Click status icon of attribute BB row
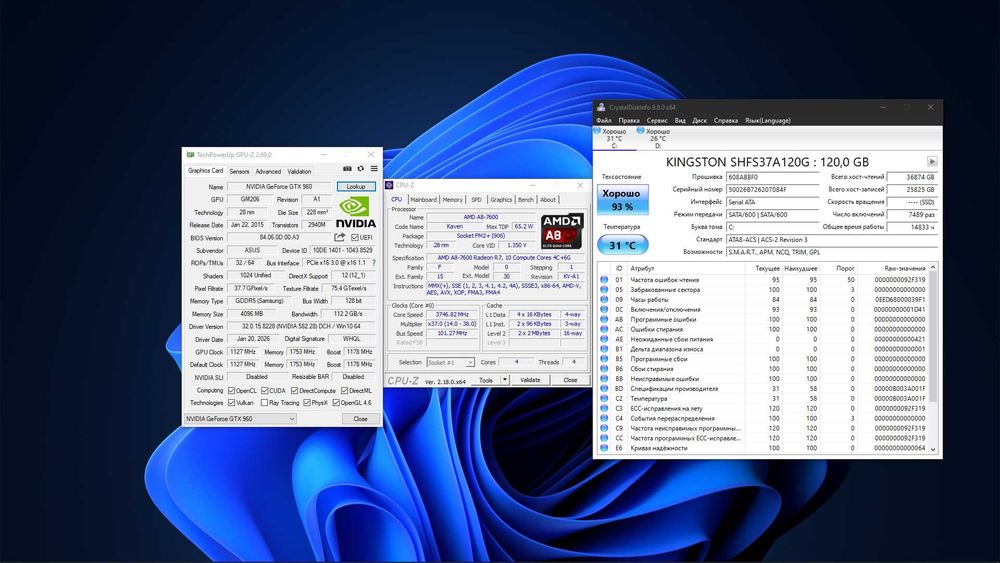 pos(604,379)
